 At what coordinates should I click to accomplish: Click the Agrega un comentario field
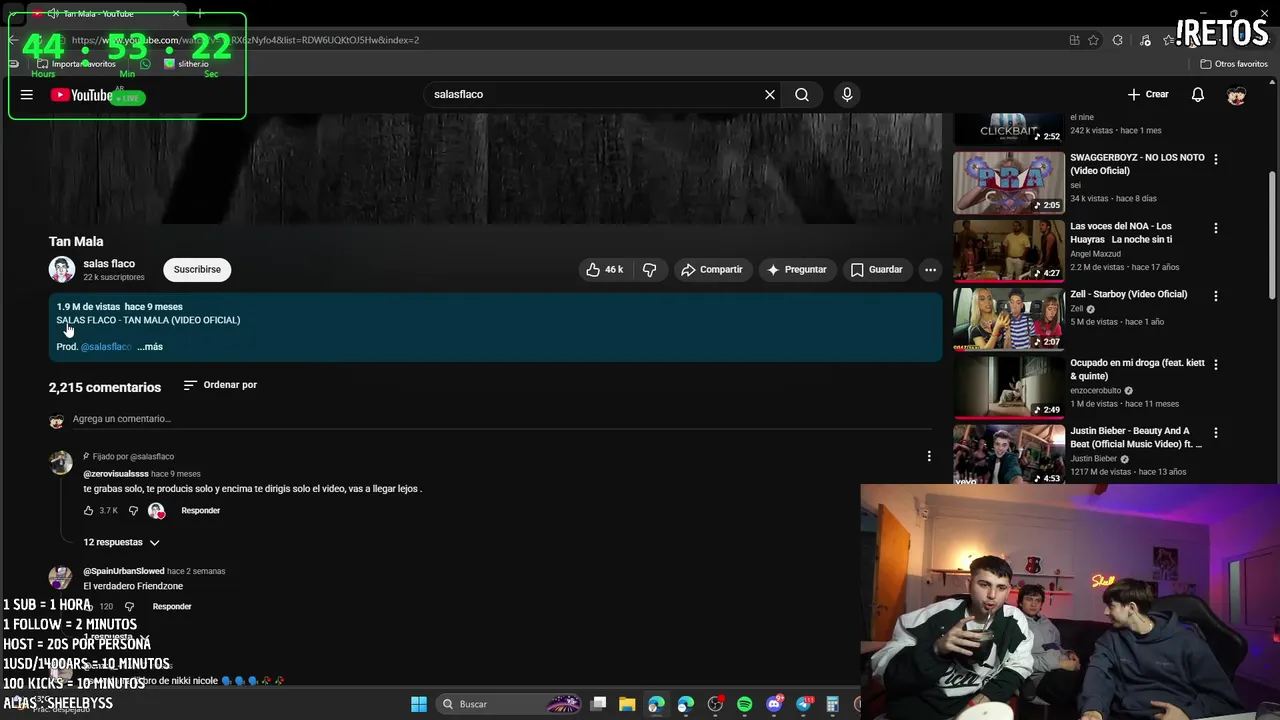pyautogui.click(x=500, y=419)
